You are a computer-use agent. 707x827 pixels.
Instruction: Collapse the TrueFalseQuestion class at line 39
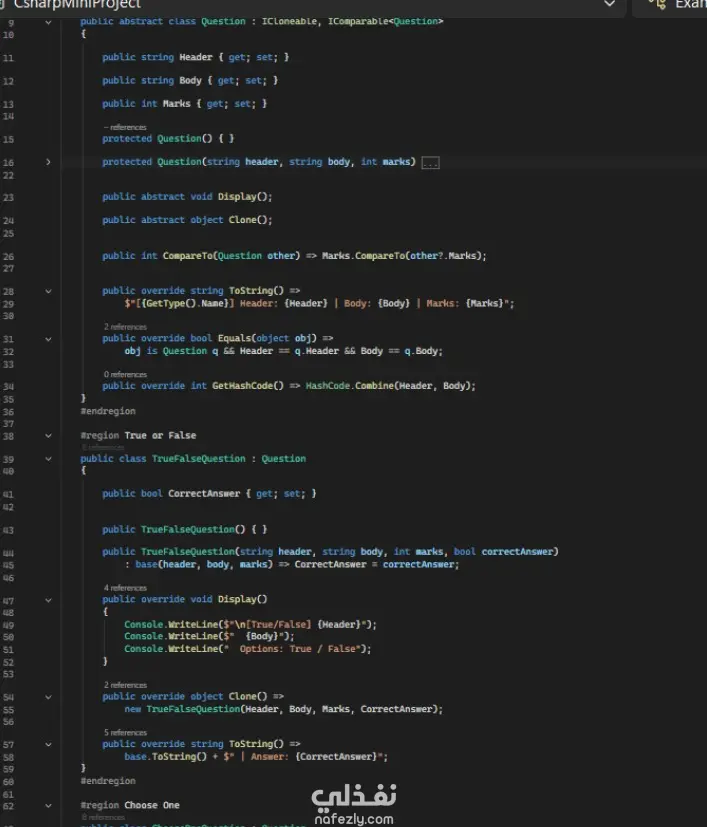click(x=49, y=459)
